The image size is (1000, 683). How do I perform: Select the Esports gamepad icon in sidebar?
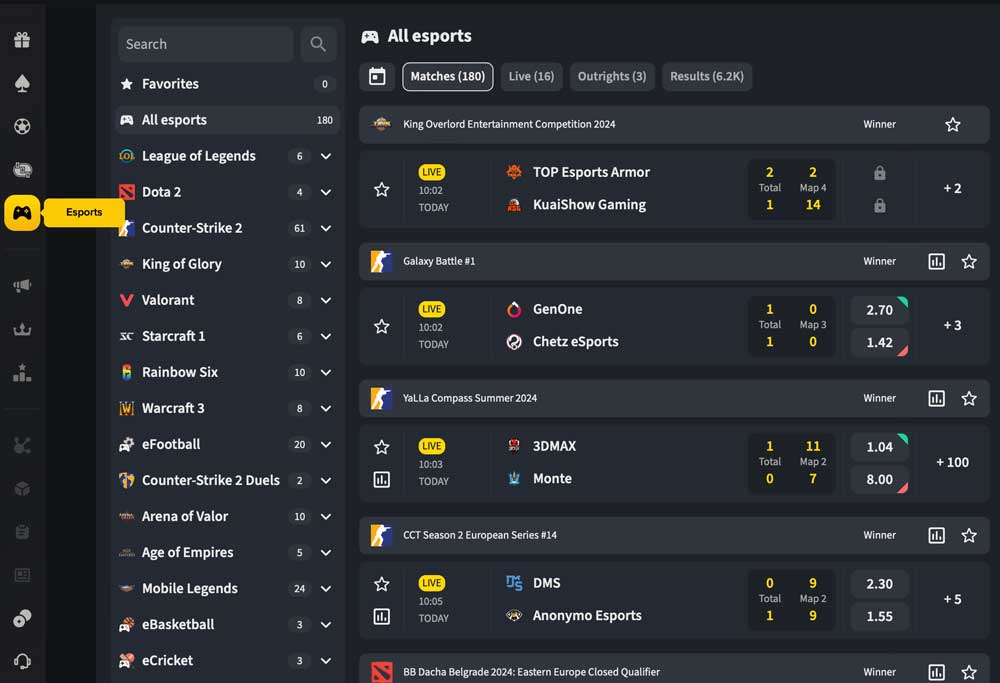[21, 213]
